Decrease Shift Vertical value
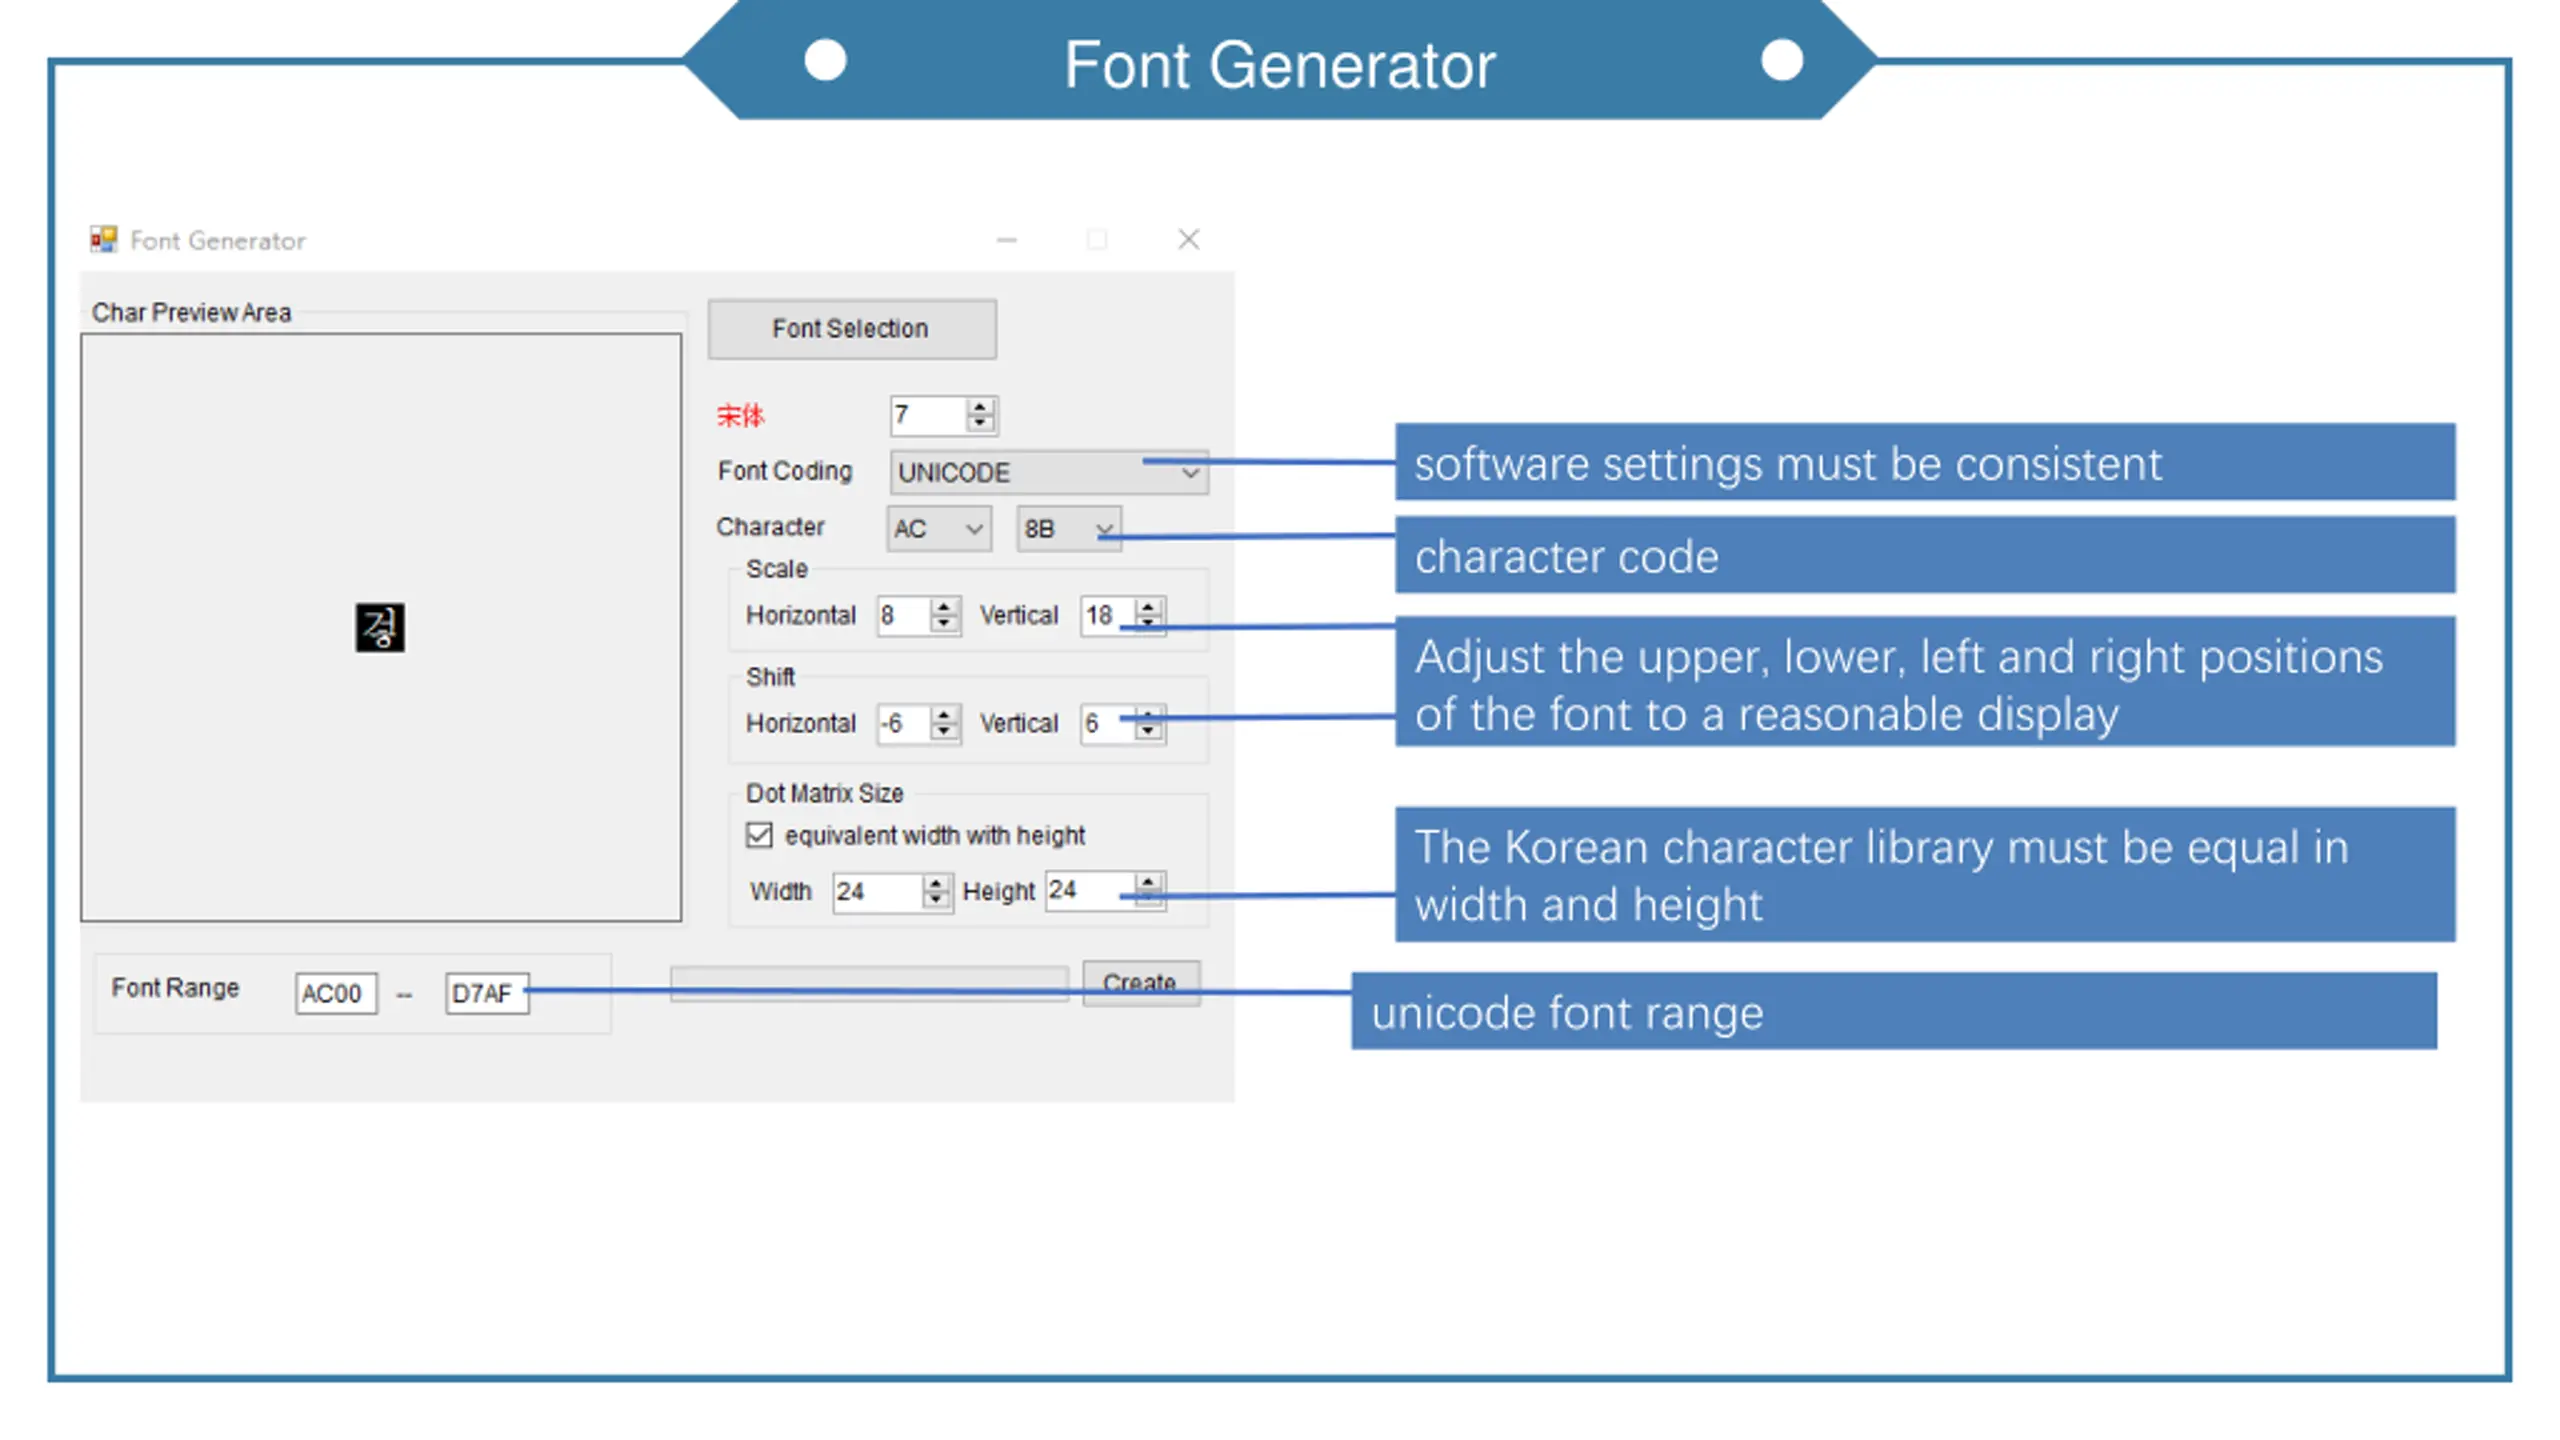 point(1149,731)
